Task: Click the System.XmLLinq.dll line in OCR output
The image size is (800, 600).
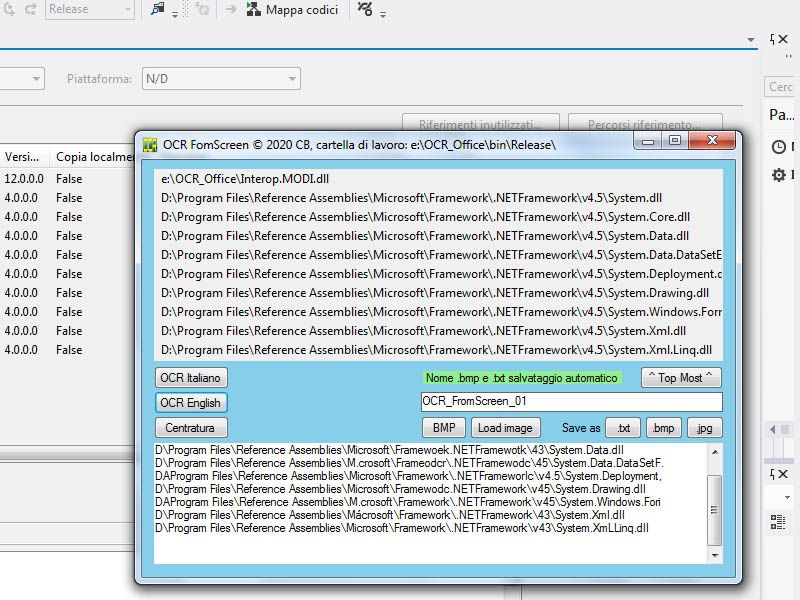Action: click(402, 528)
